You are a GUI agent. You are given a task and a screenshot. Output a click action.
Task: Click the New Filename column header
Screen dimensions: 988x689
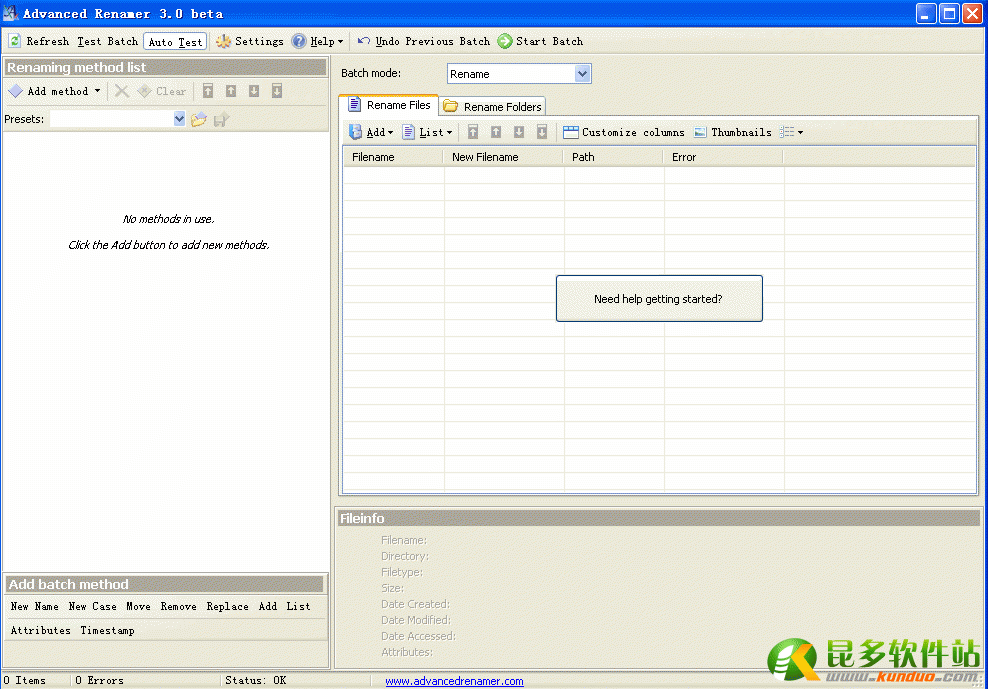tap(485, 157)
